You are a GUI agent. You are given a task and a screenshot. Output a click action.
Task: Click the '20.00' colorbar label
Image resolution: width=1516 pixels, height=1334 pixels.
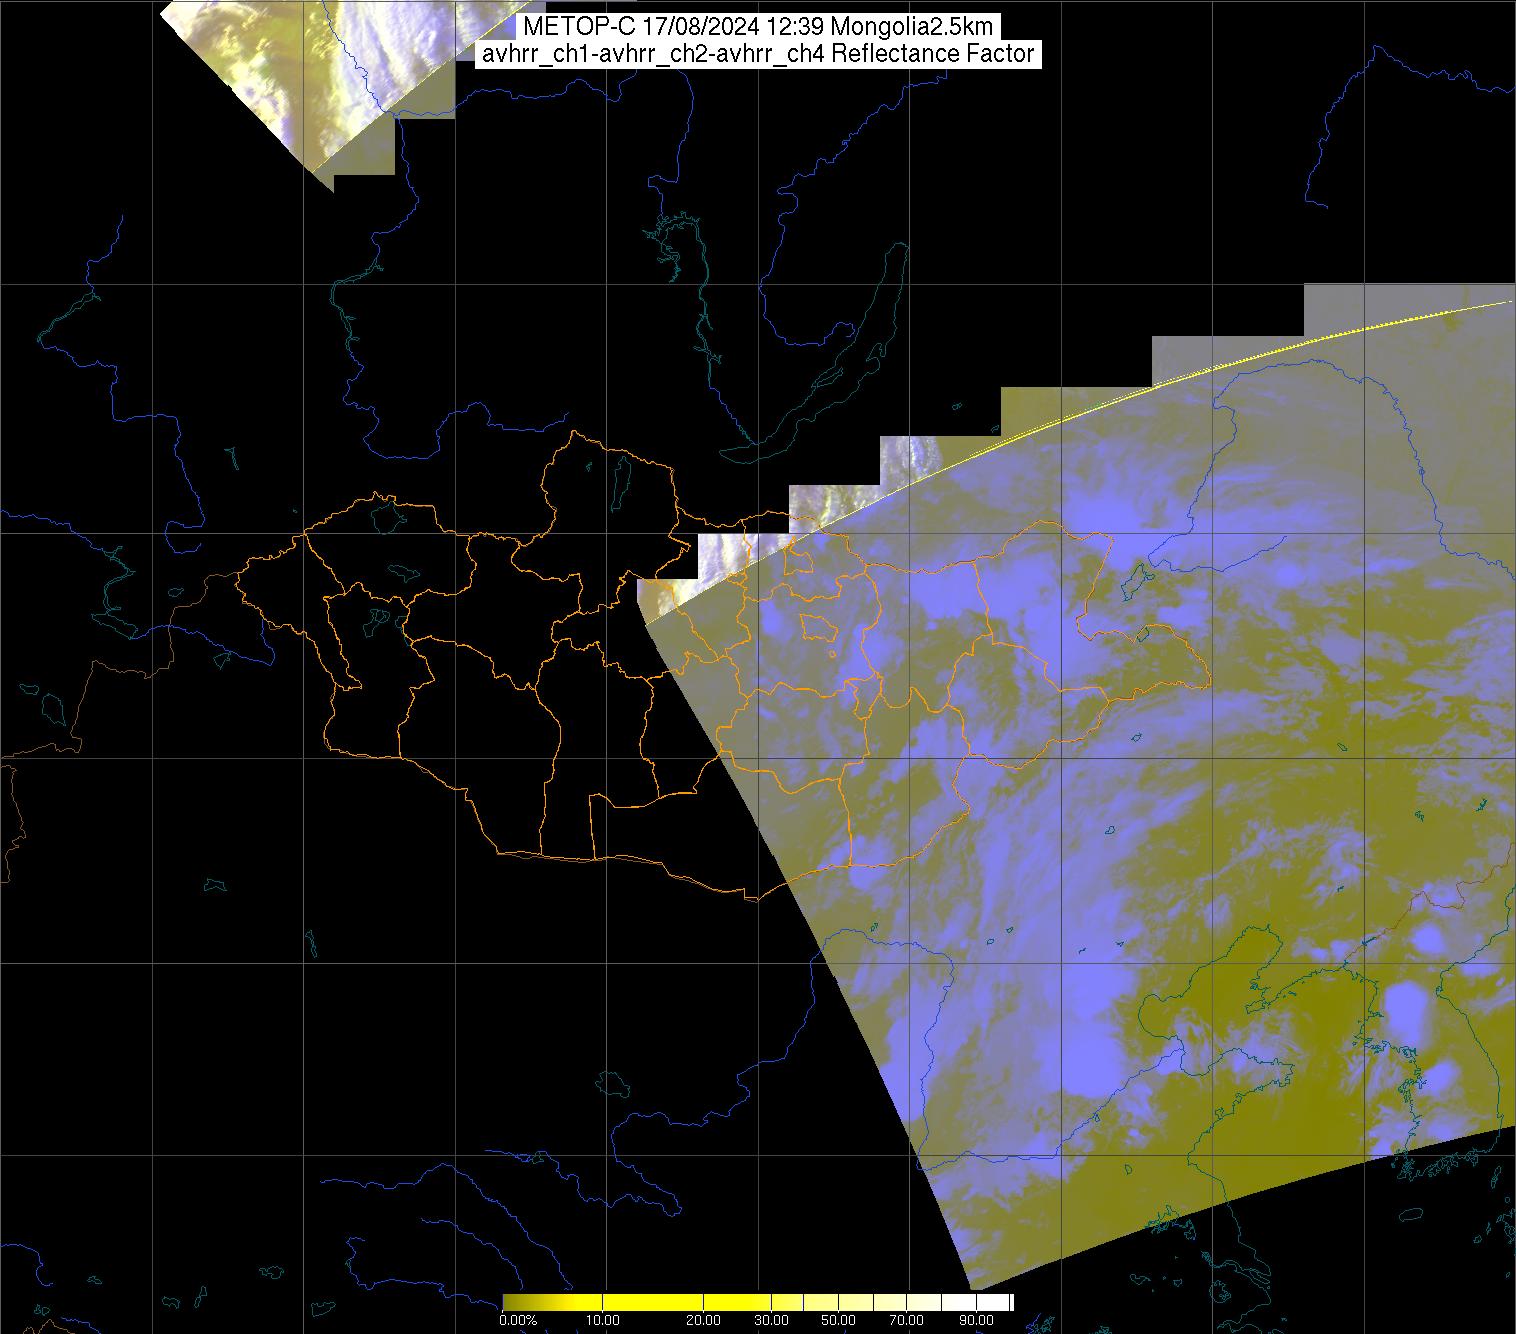[705, 1320]
